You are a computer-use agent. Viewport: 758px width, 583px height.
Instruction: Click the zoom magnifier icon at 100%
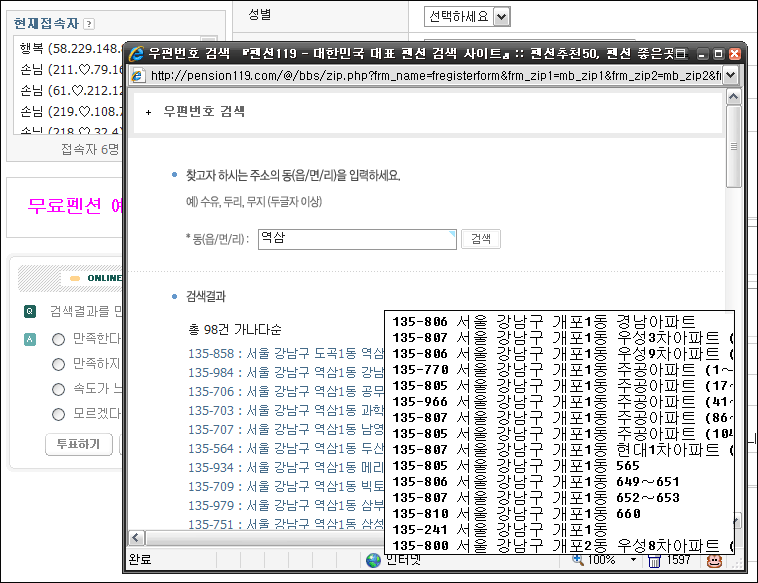pos(578,560)
